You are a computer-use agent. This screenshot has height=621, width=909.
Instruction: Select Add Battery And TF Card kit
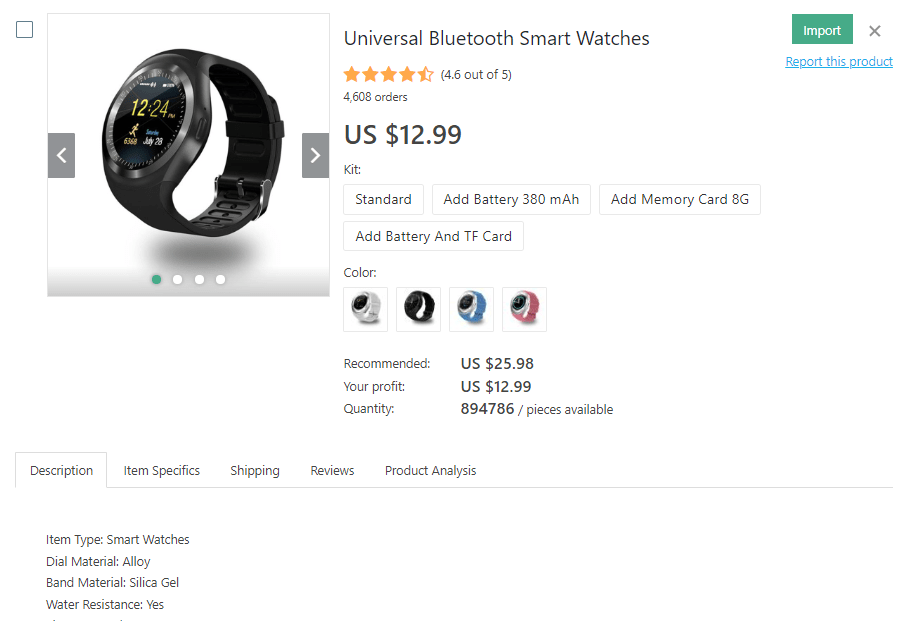tap(434, 236)
